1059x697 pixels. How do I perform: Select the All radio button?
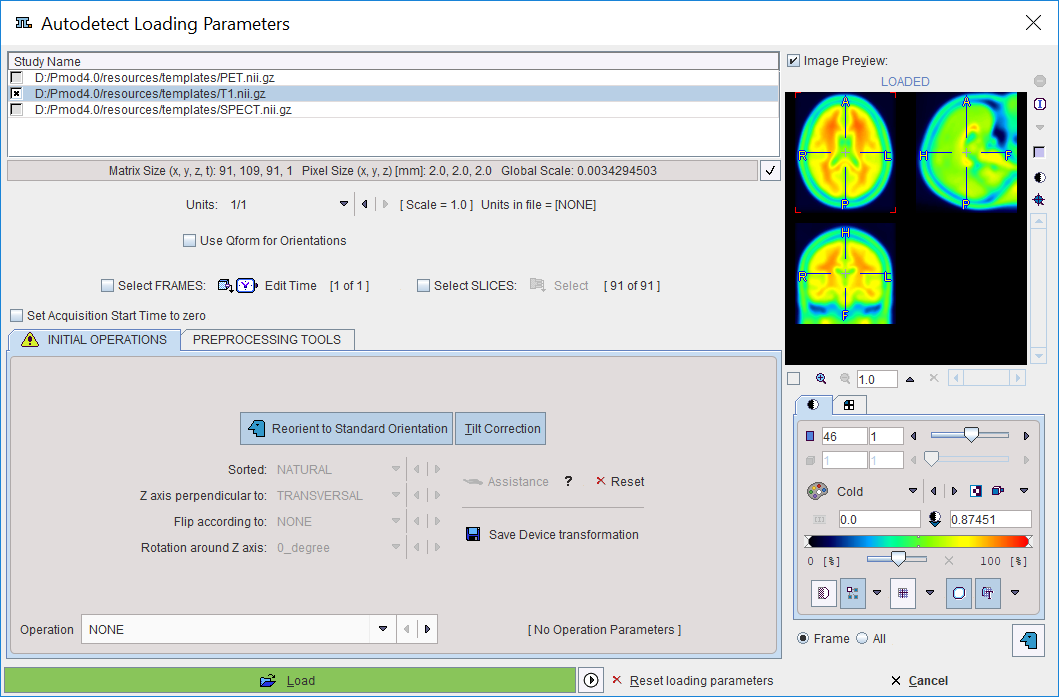[x=862, y=638]
